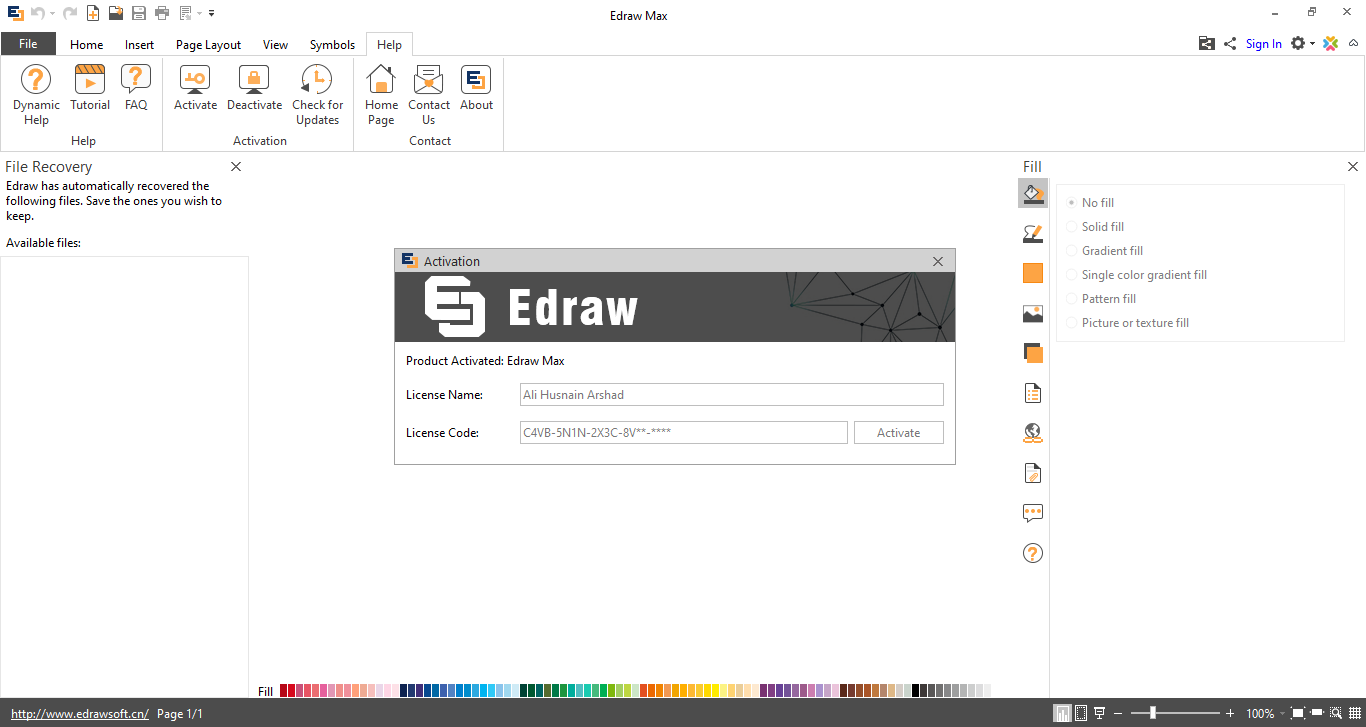Click the colorful Edraw app center icon
Image resolution: width=1366 pixels, height=727 pixels.
click(x=1330, y=43)
